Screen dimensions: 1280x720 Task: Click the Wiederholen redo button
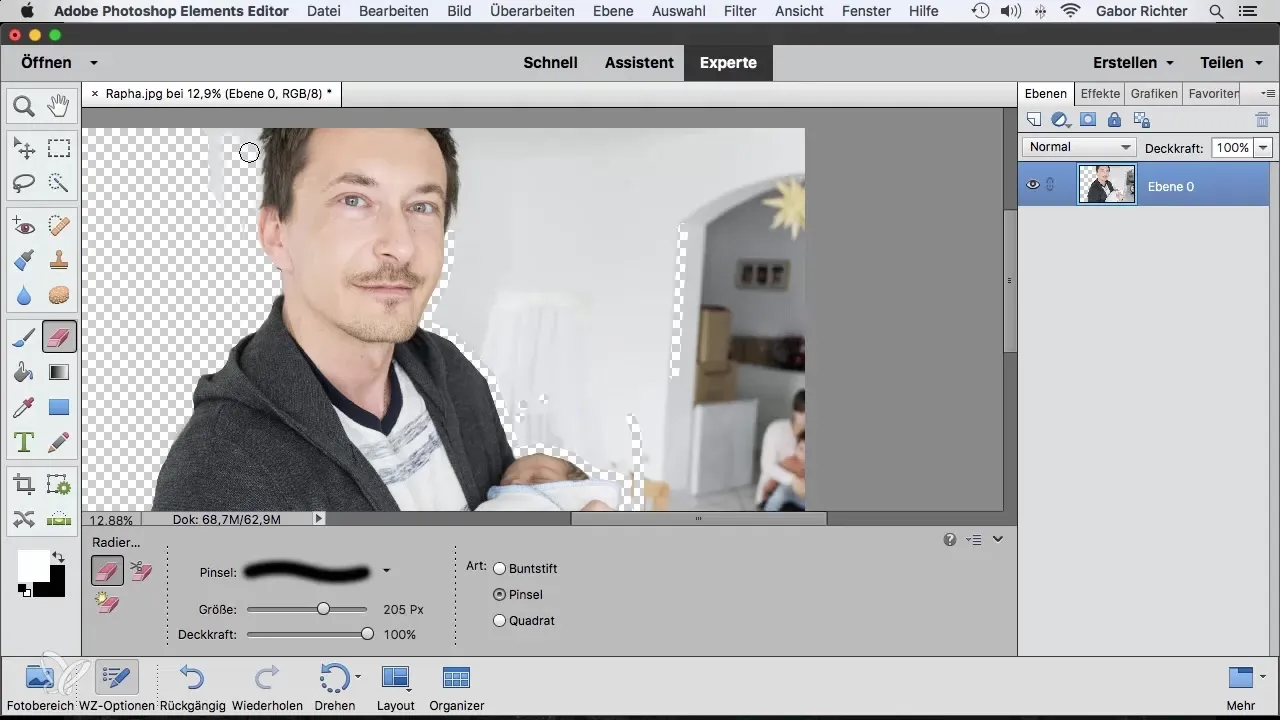(267, 686)
